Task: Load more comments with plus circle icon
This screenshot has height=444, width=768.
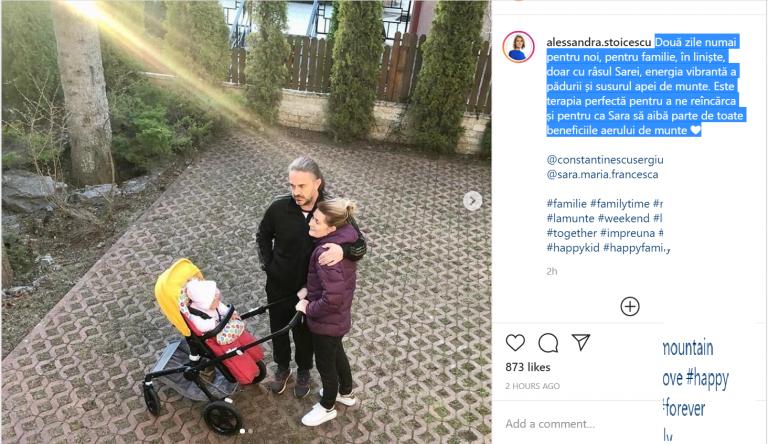Action: pyautogui.click(x=630, y=307)
